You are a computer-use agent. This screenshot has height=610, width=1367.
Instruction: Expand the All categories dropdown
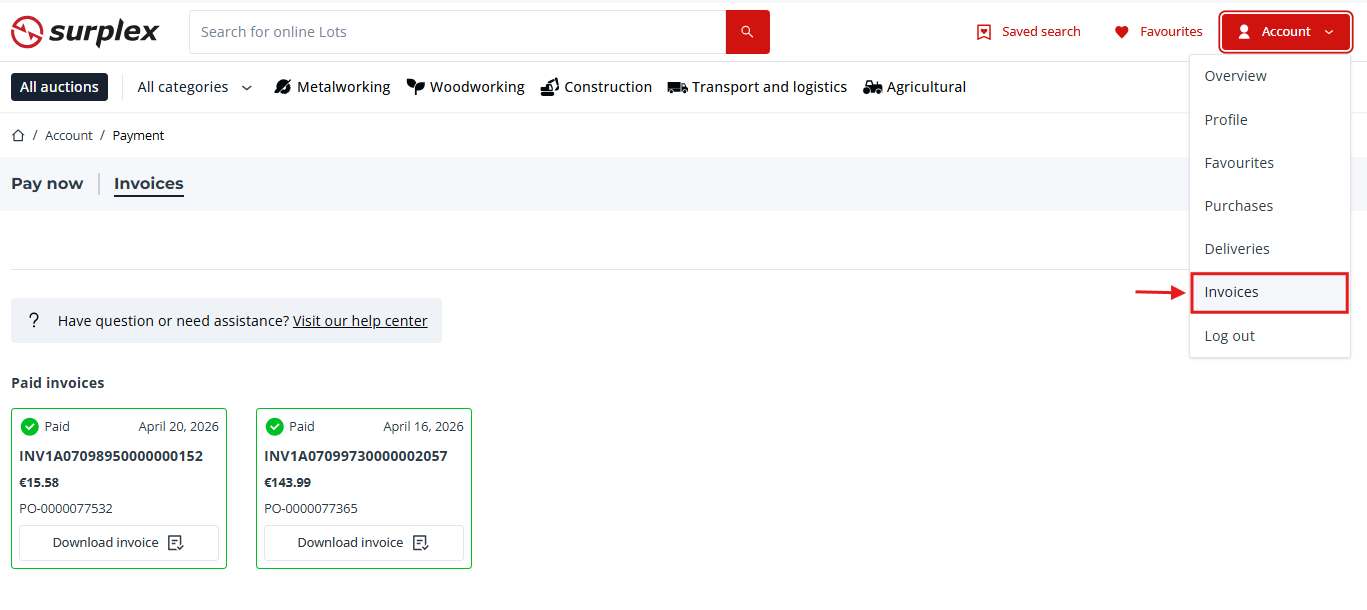[195, 87]
